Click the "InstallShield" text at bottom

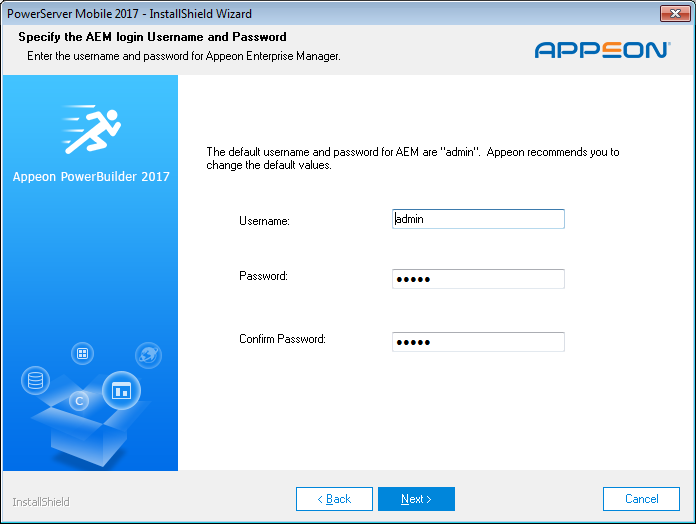41,502
